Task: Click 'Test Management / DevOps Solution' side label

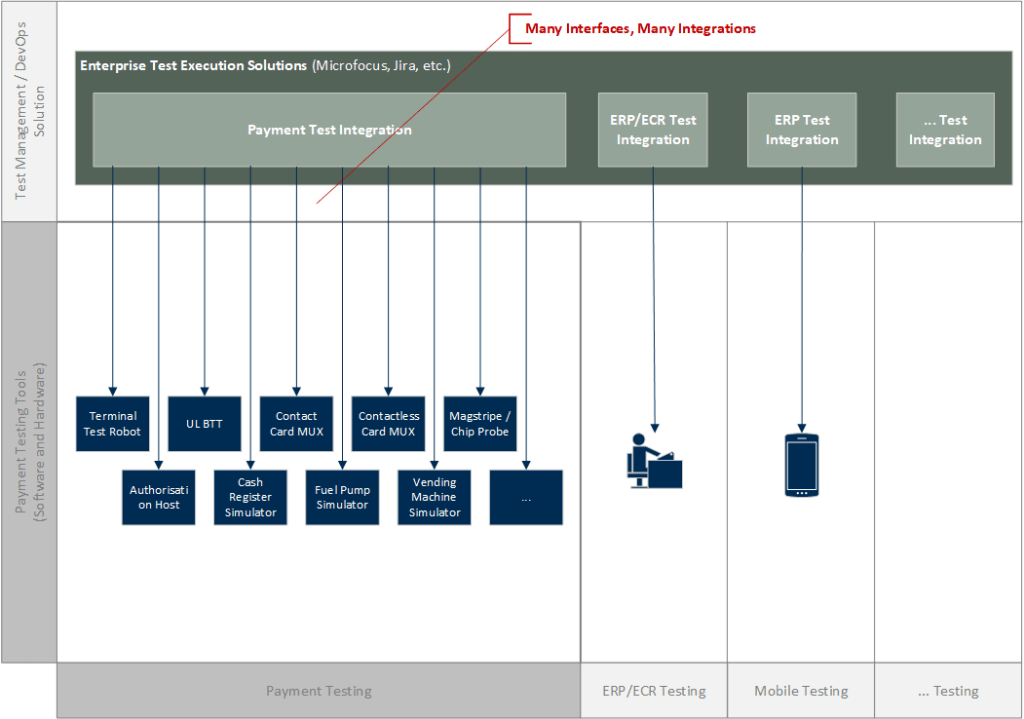Action: coord(30,110)
